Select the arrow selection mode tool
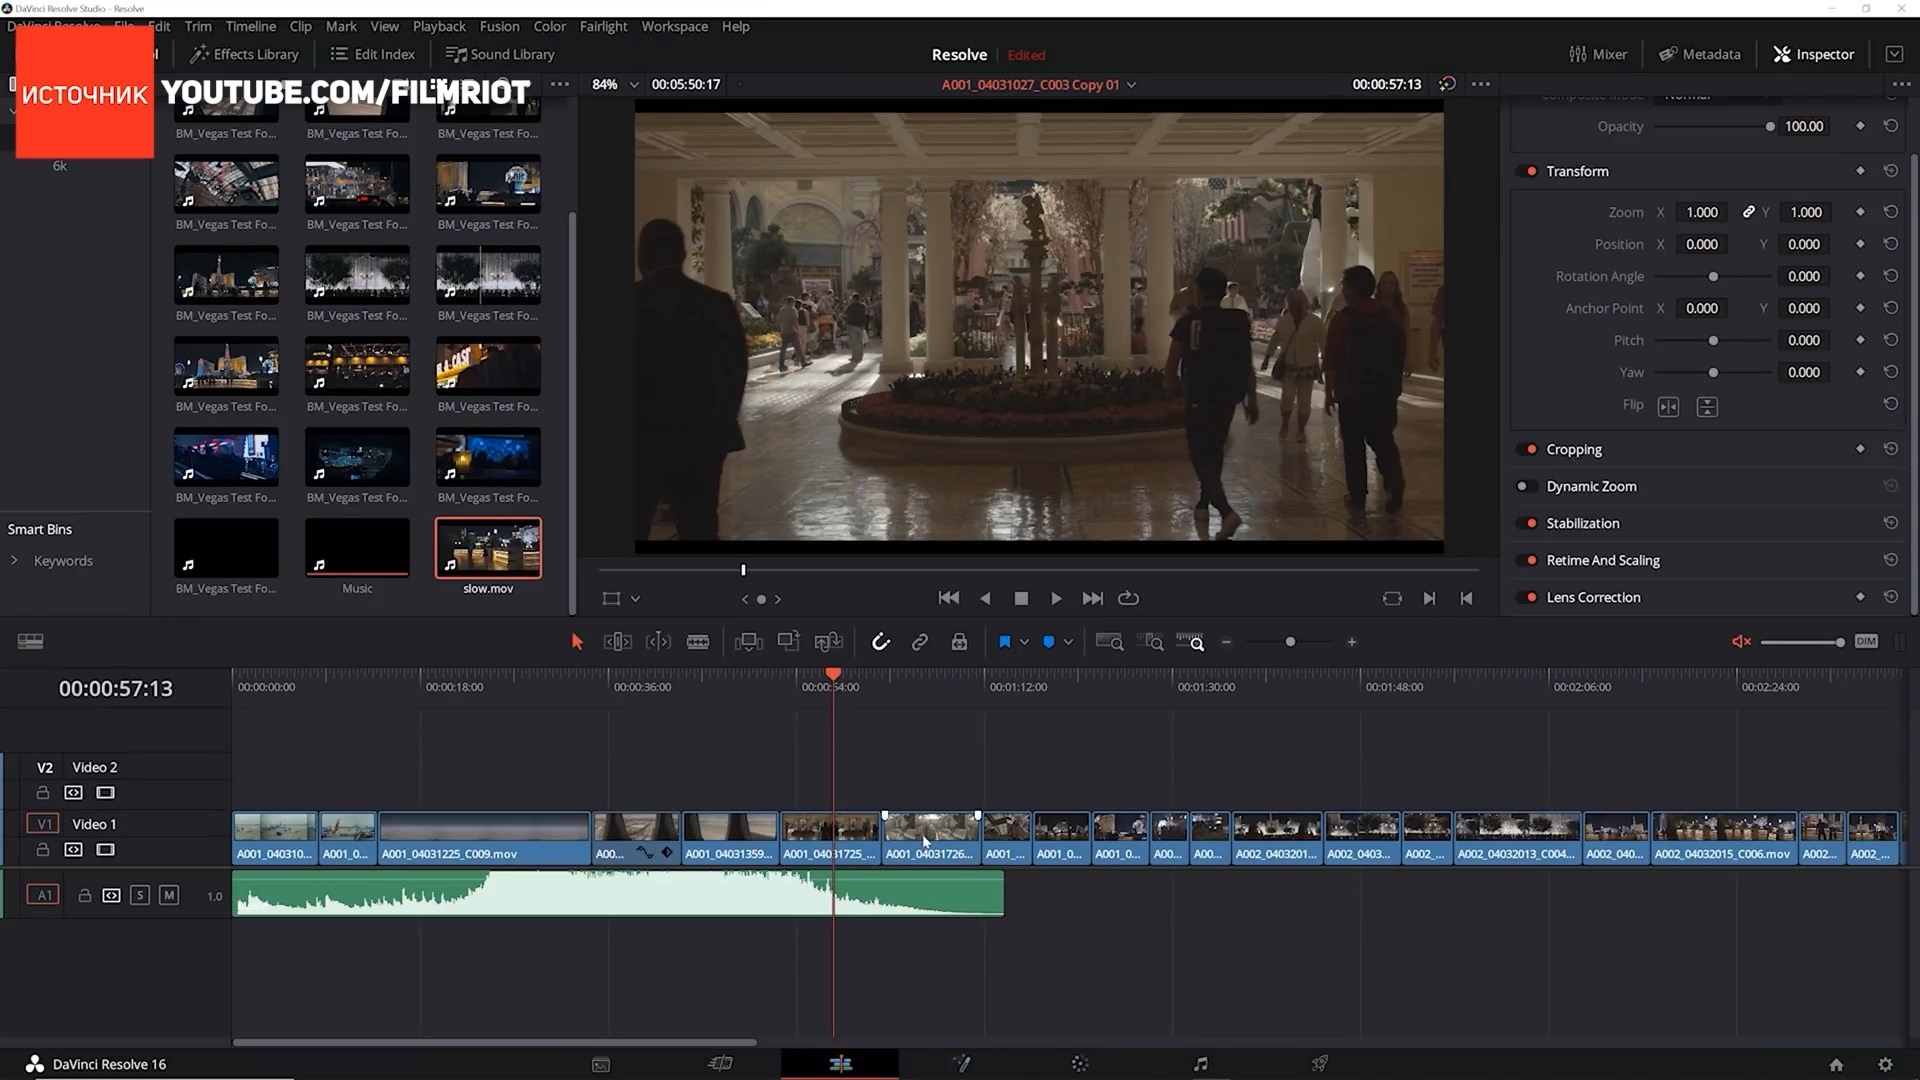Viewport: 1920px width, 1080px height. click(x=577, y=642)
